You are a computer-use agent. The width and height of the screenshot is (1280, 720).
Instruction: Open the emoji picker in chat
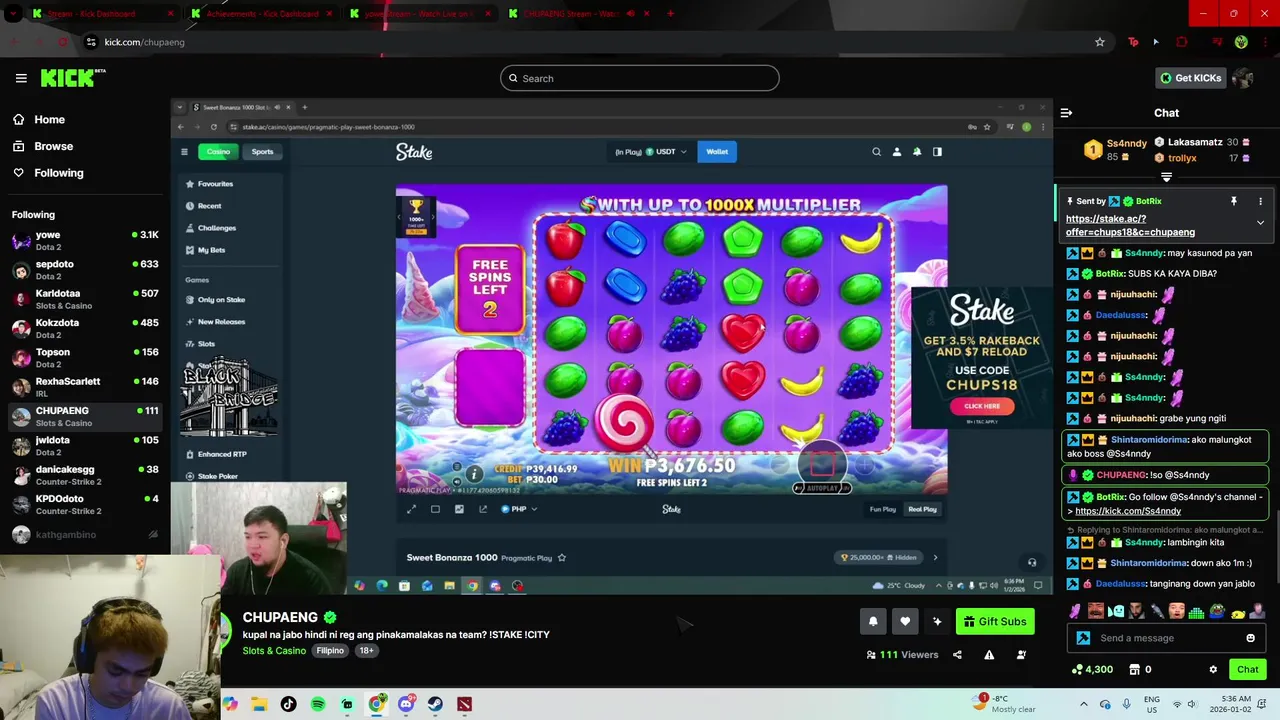(1250, 638)
